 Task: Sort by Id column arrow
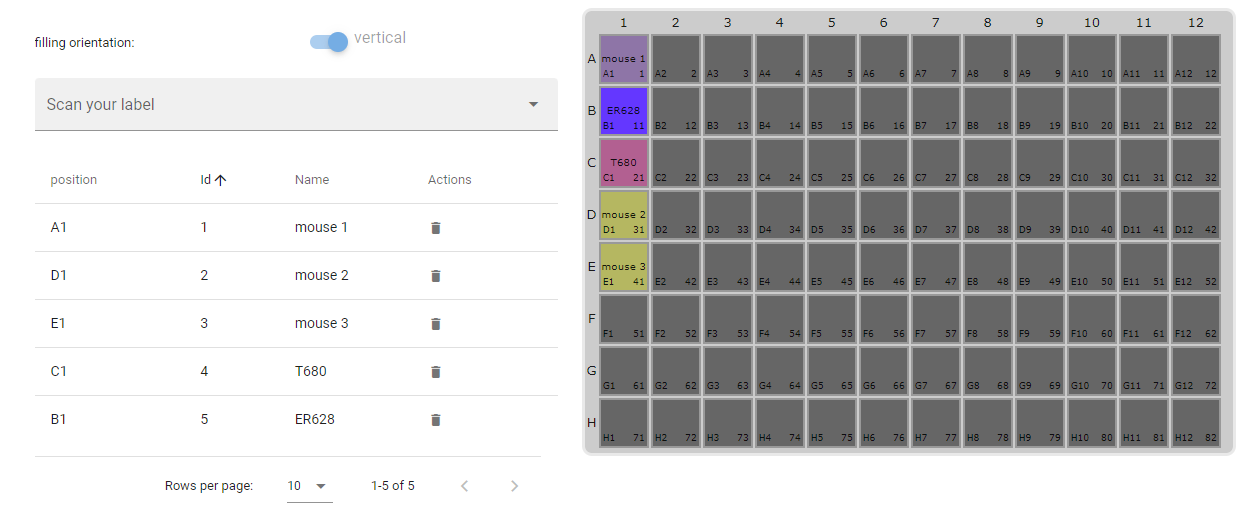pos(221,180)
